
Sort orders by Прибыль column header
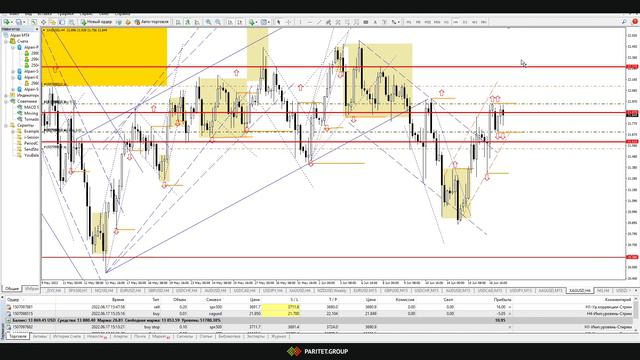tap(502, 300)
